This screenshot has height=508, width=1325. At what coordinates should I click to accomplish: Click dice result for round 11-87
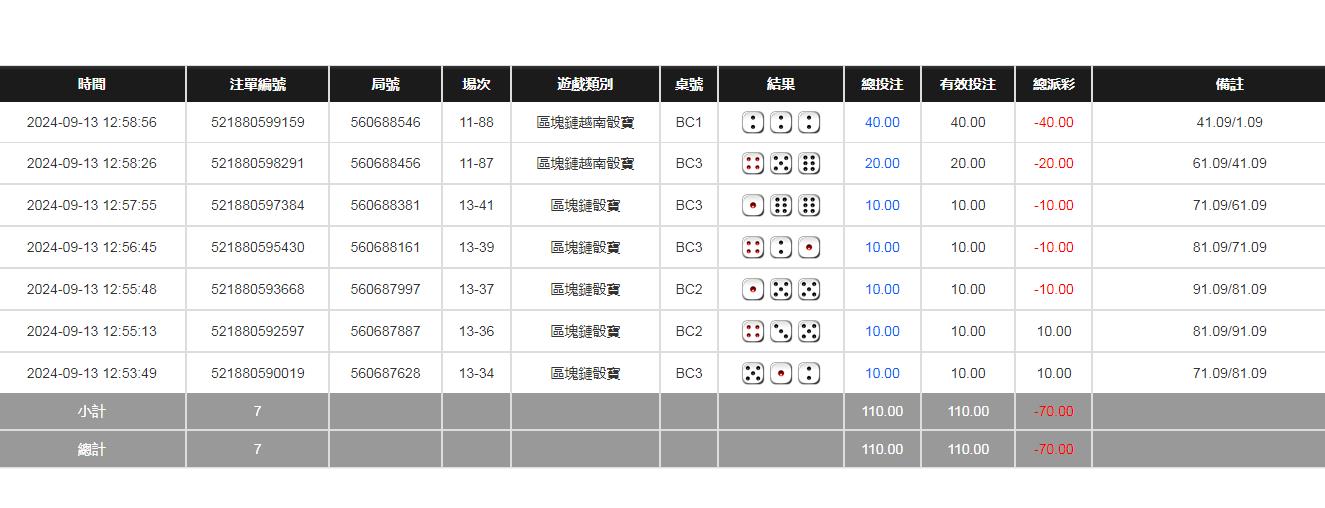tap(781, 163)
